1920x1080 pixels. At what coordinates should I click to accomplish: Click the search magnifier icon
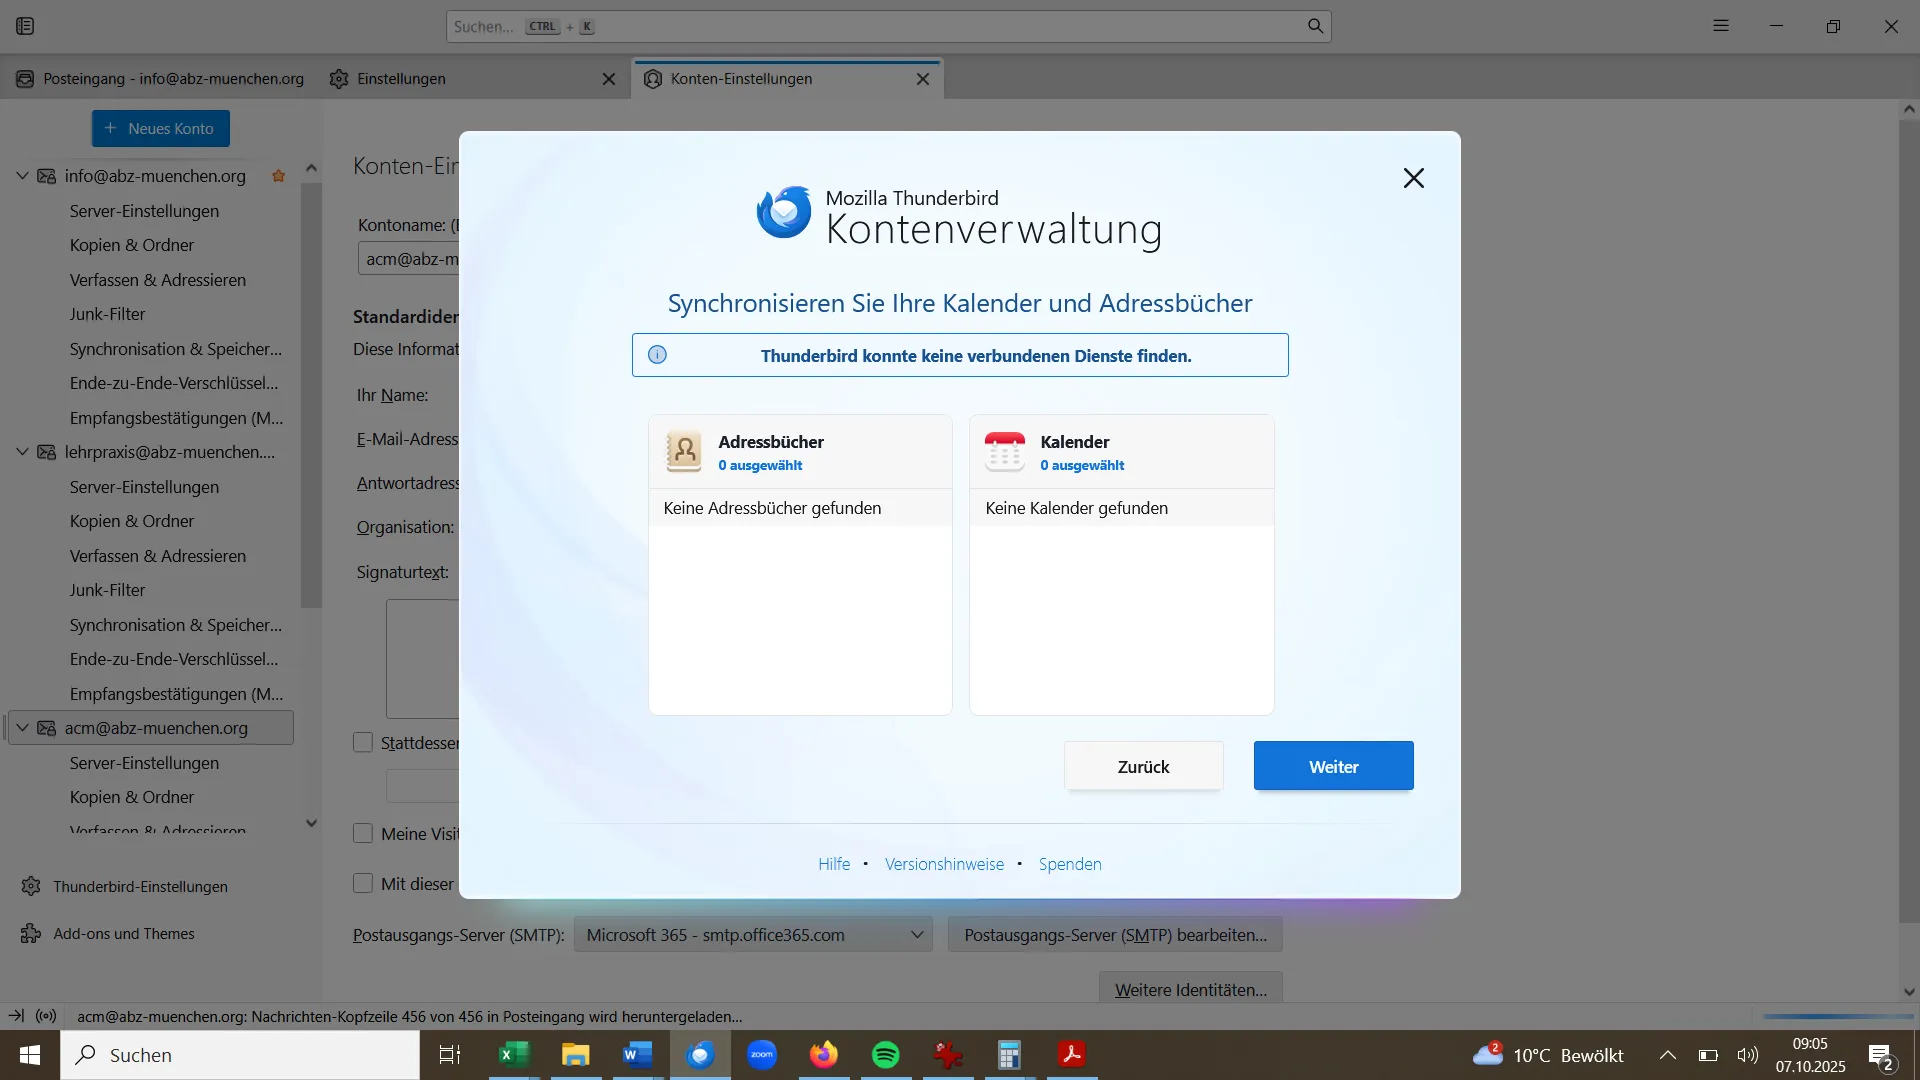coord(1315,26)
